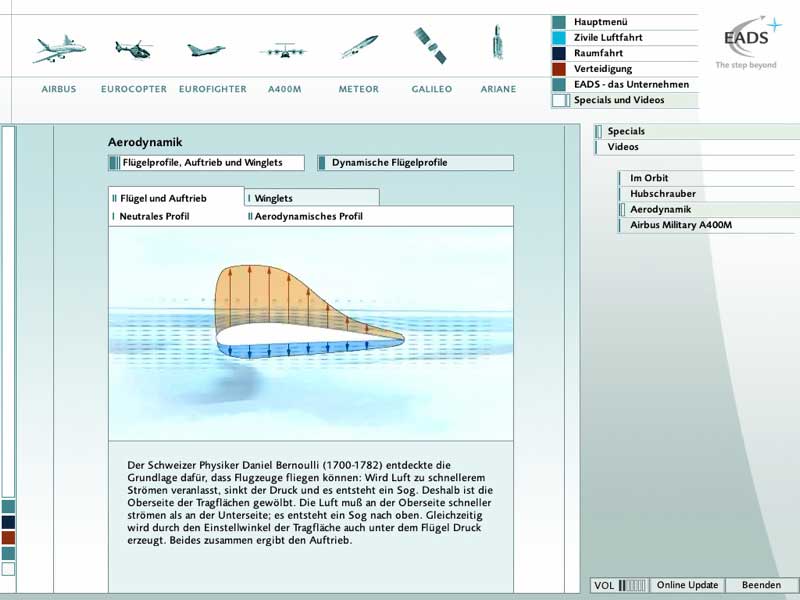Click teal square beside EADS - das Unternehmen
This screenshot has height=600, width=800.
(559, 84)
